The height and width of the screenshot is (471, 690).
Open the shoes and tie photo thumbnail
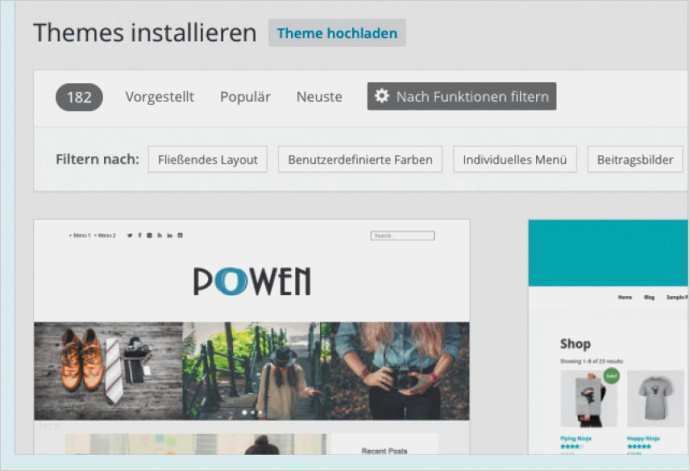pos(108,370)
